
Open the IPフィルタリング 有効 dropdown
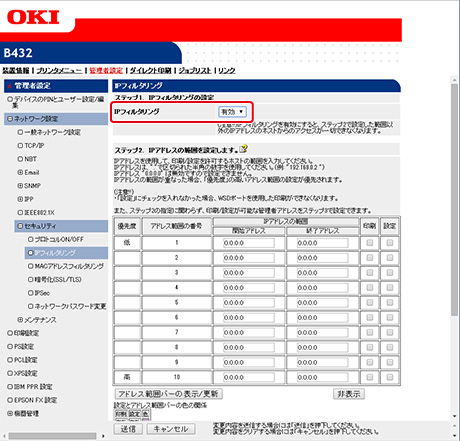(232, 112)
